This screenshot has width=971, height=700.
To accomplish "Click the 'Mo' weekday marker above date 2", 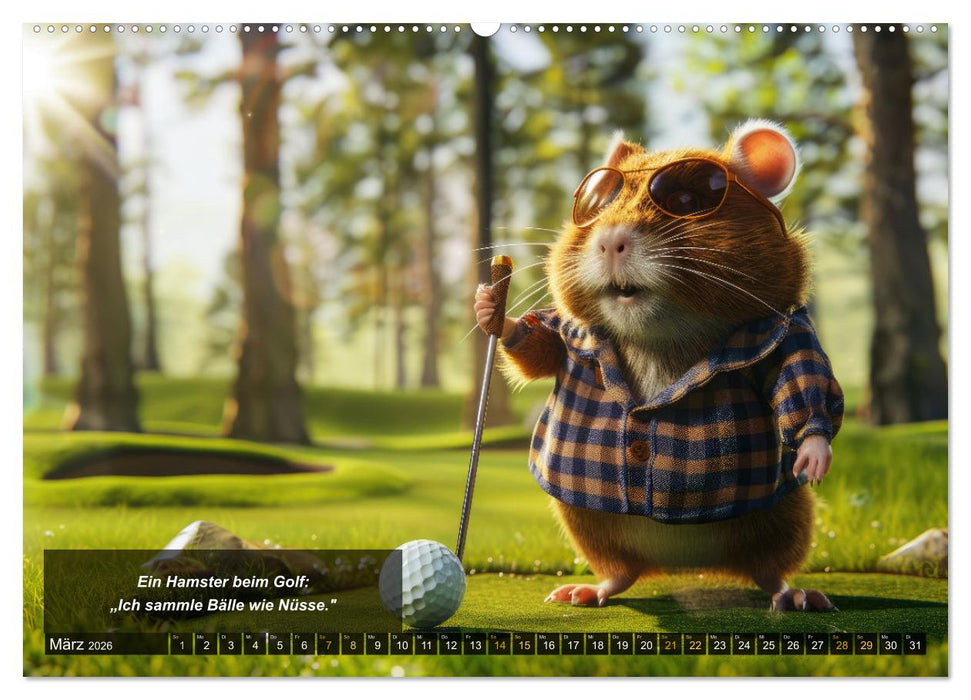I will (x=200, y=634).
